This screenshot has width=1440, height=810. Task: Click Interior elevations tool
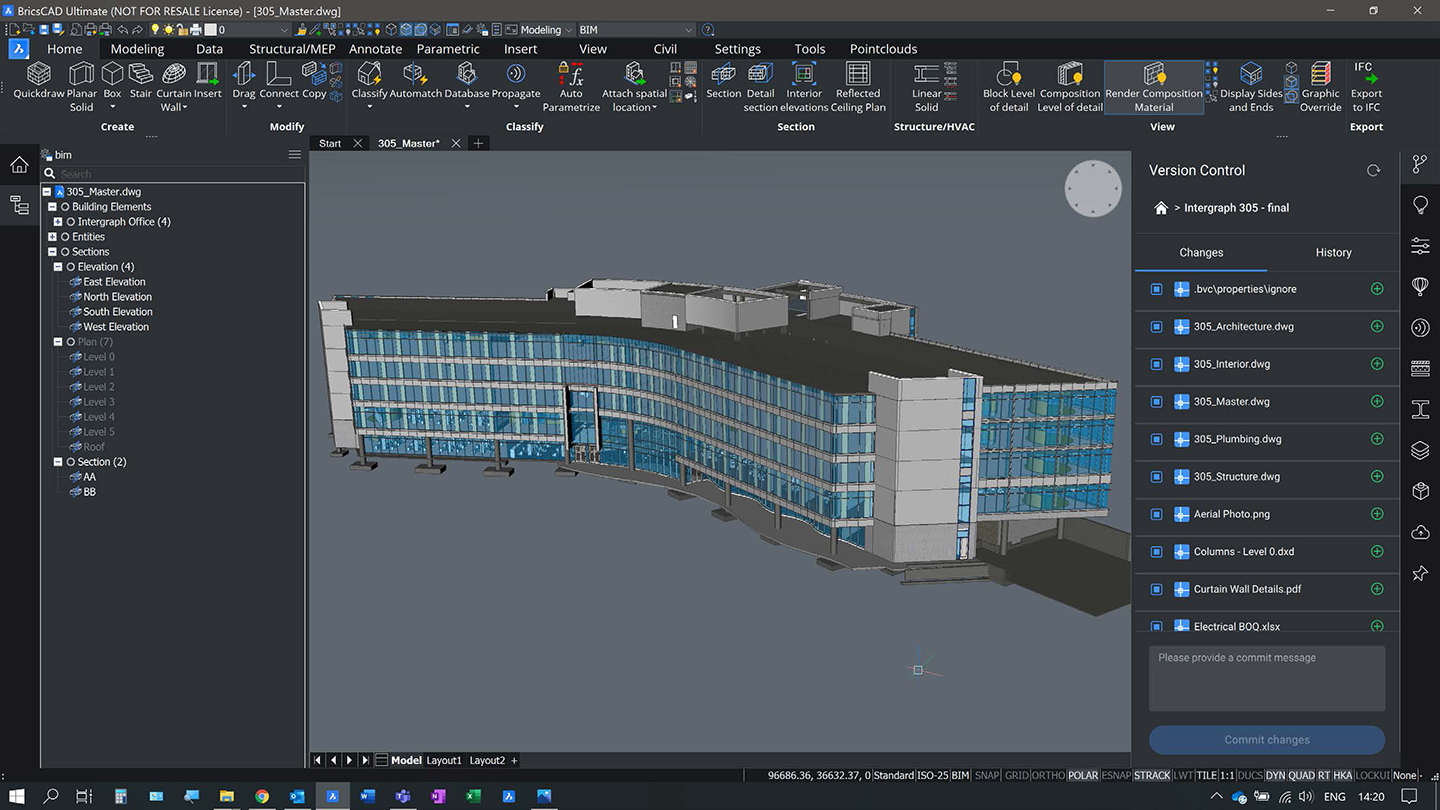(x=804, y=87)
